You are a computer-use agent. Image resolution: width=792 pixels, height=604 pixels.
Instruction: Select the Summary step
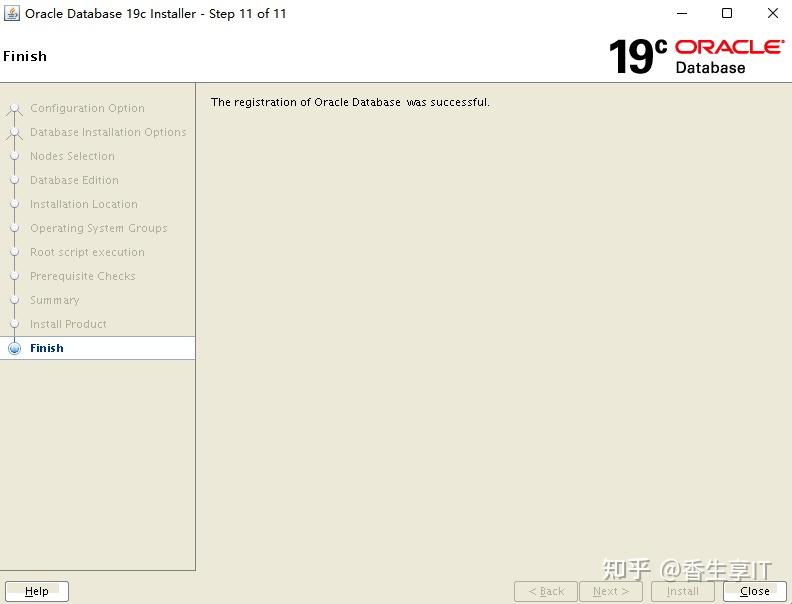click(55, 300)
